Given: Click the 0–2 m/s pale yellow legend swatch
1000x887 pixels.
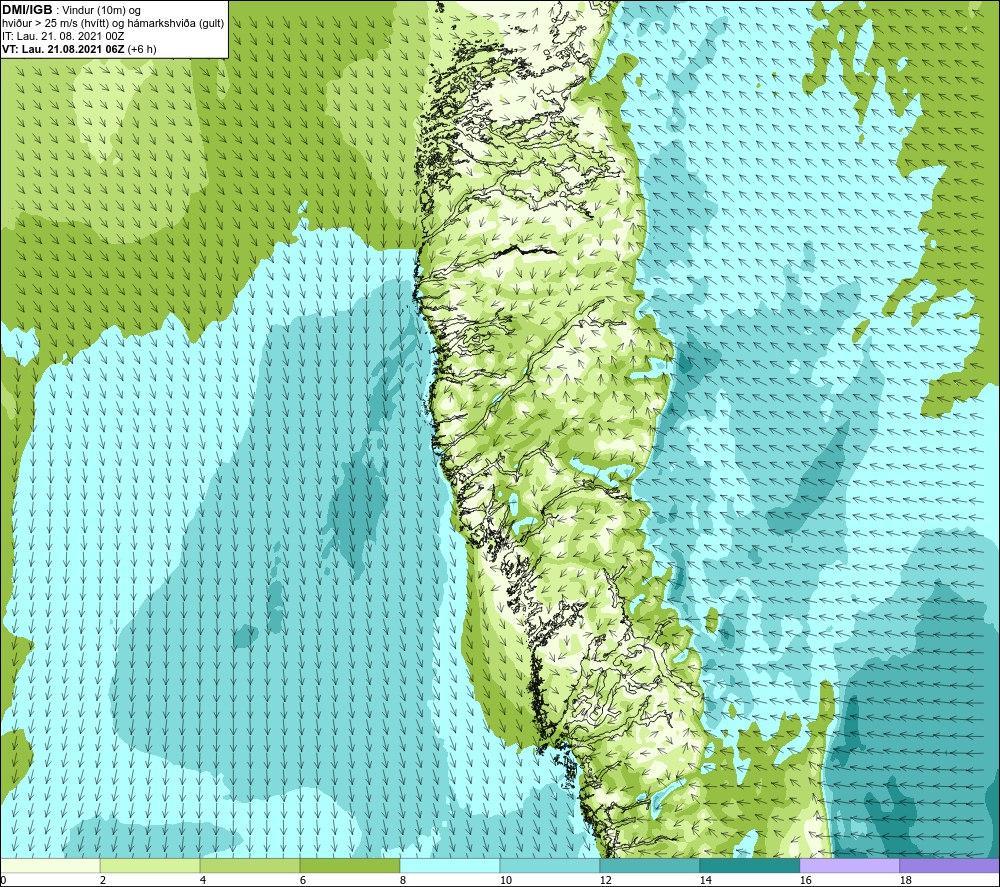Looking at the screenshot, I should pyautogui.click(x=50, y=865).
